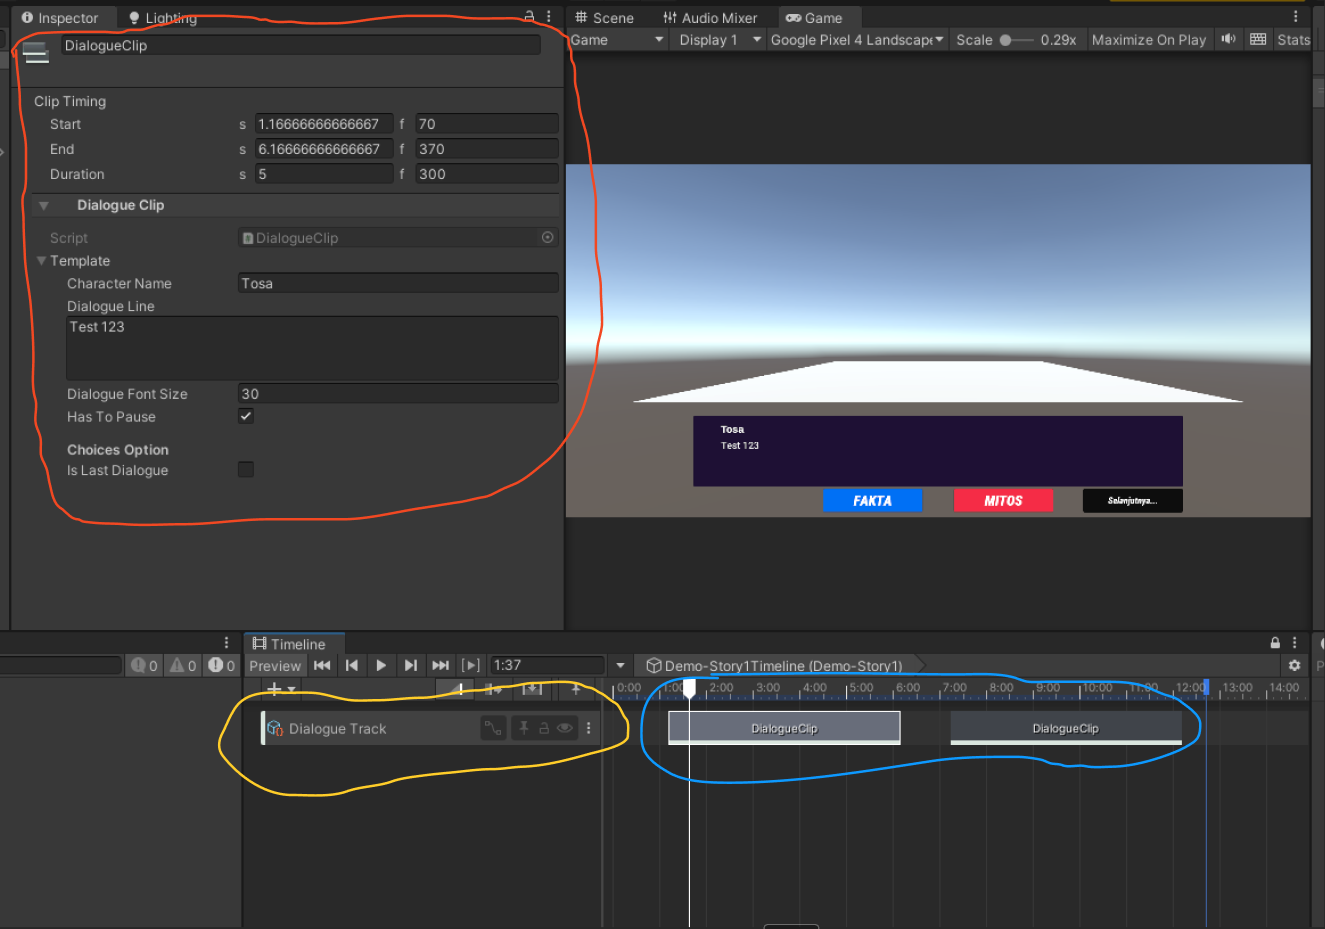The width and height of the screenshot is (1325, 929).
Task: Collapse the Template foldout
Action: tap(42, 261)
